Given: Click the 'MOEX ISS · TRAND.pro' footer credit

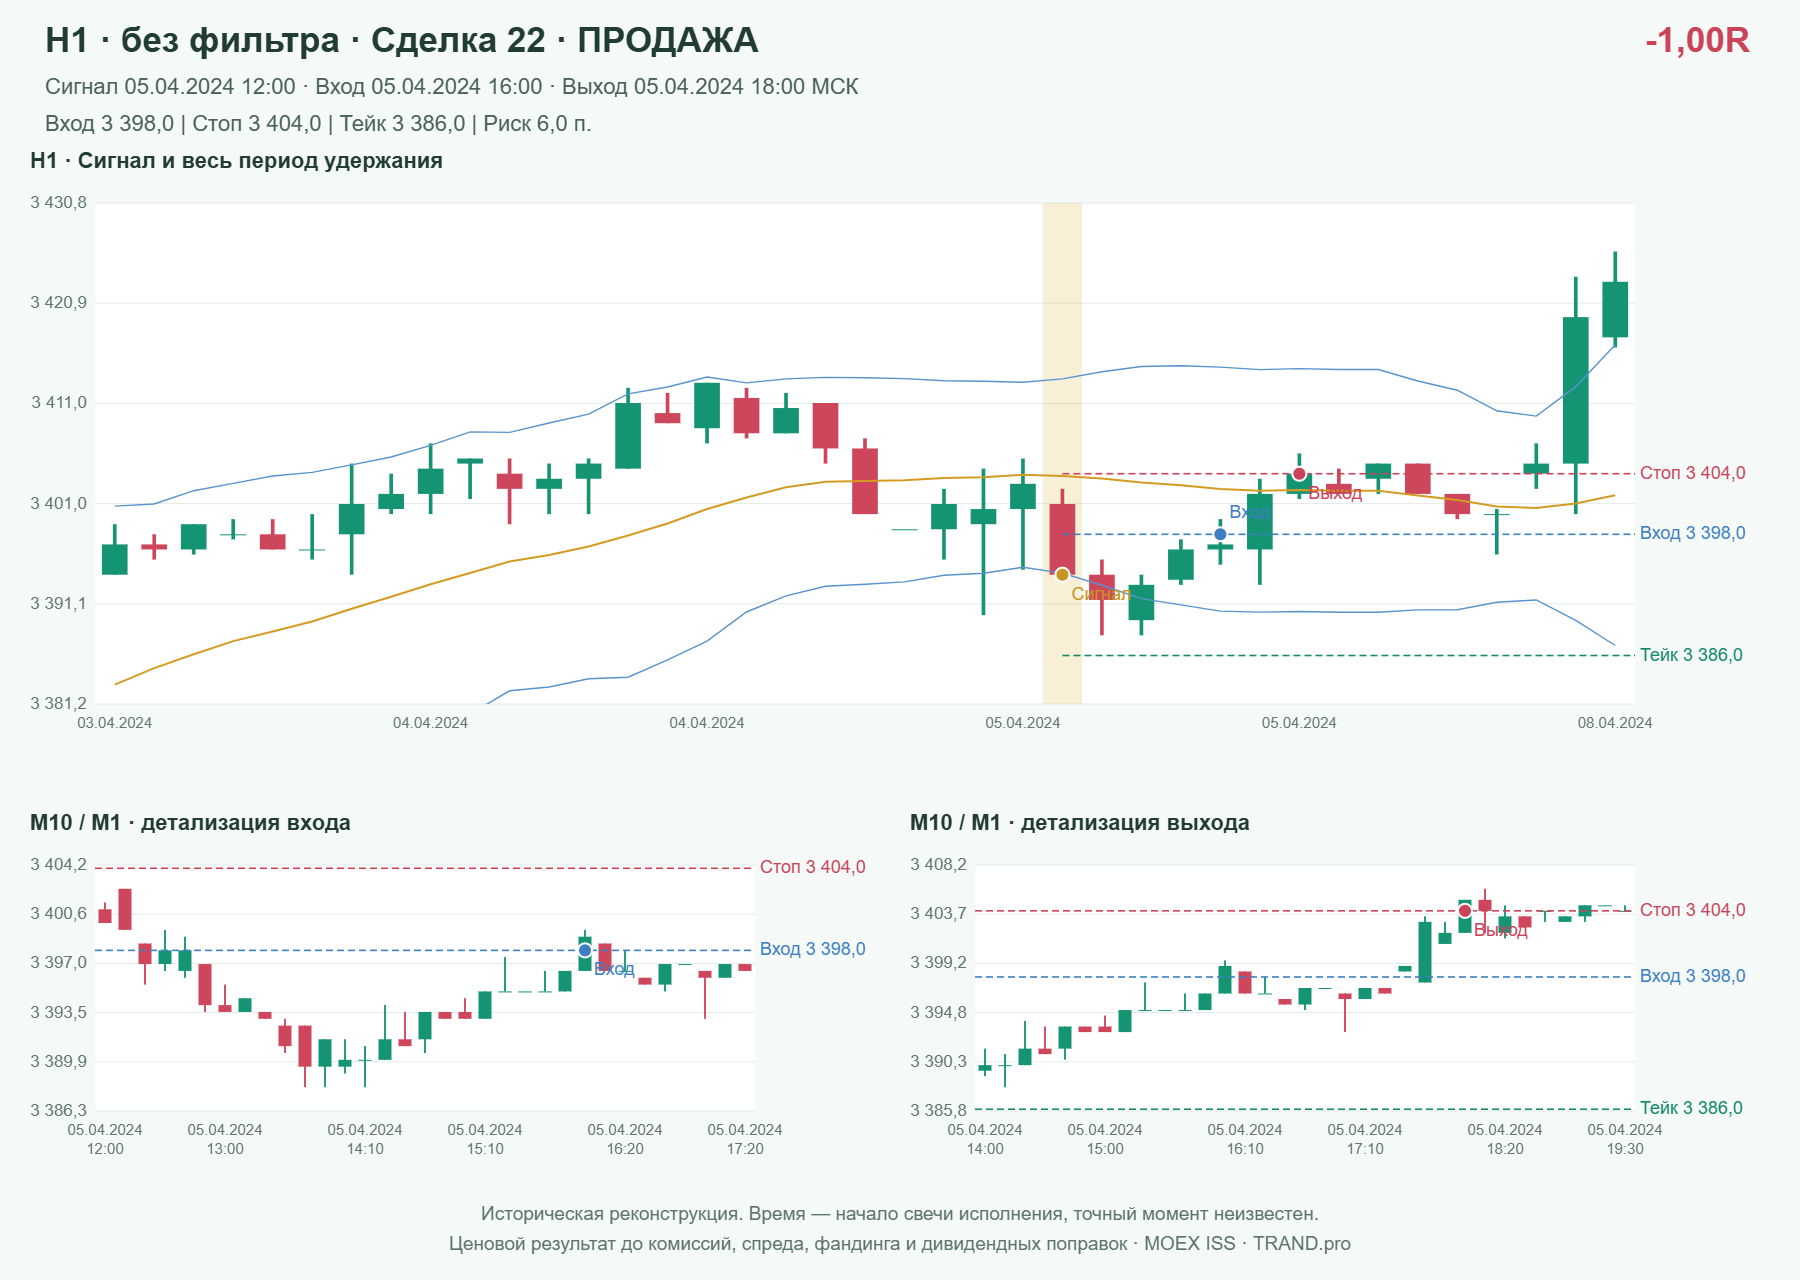Looking at the screenshot, I should tap(1247, 1244).
